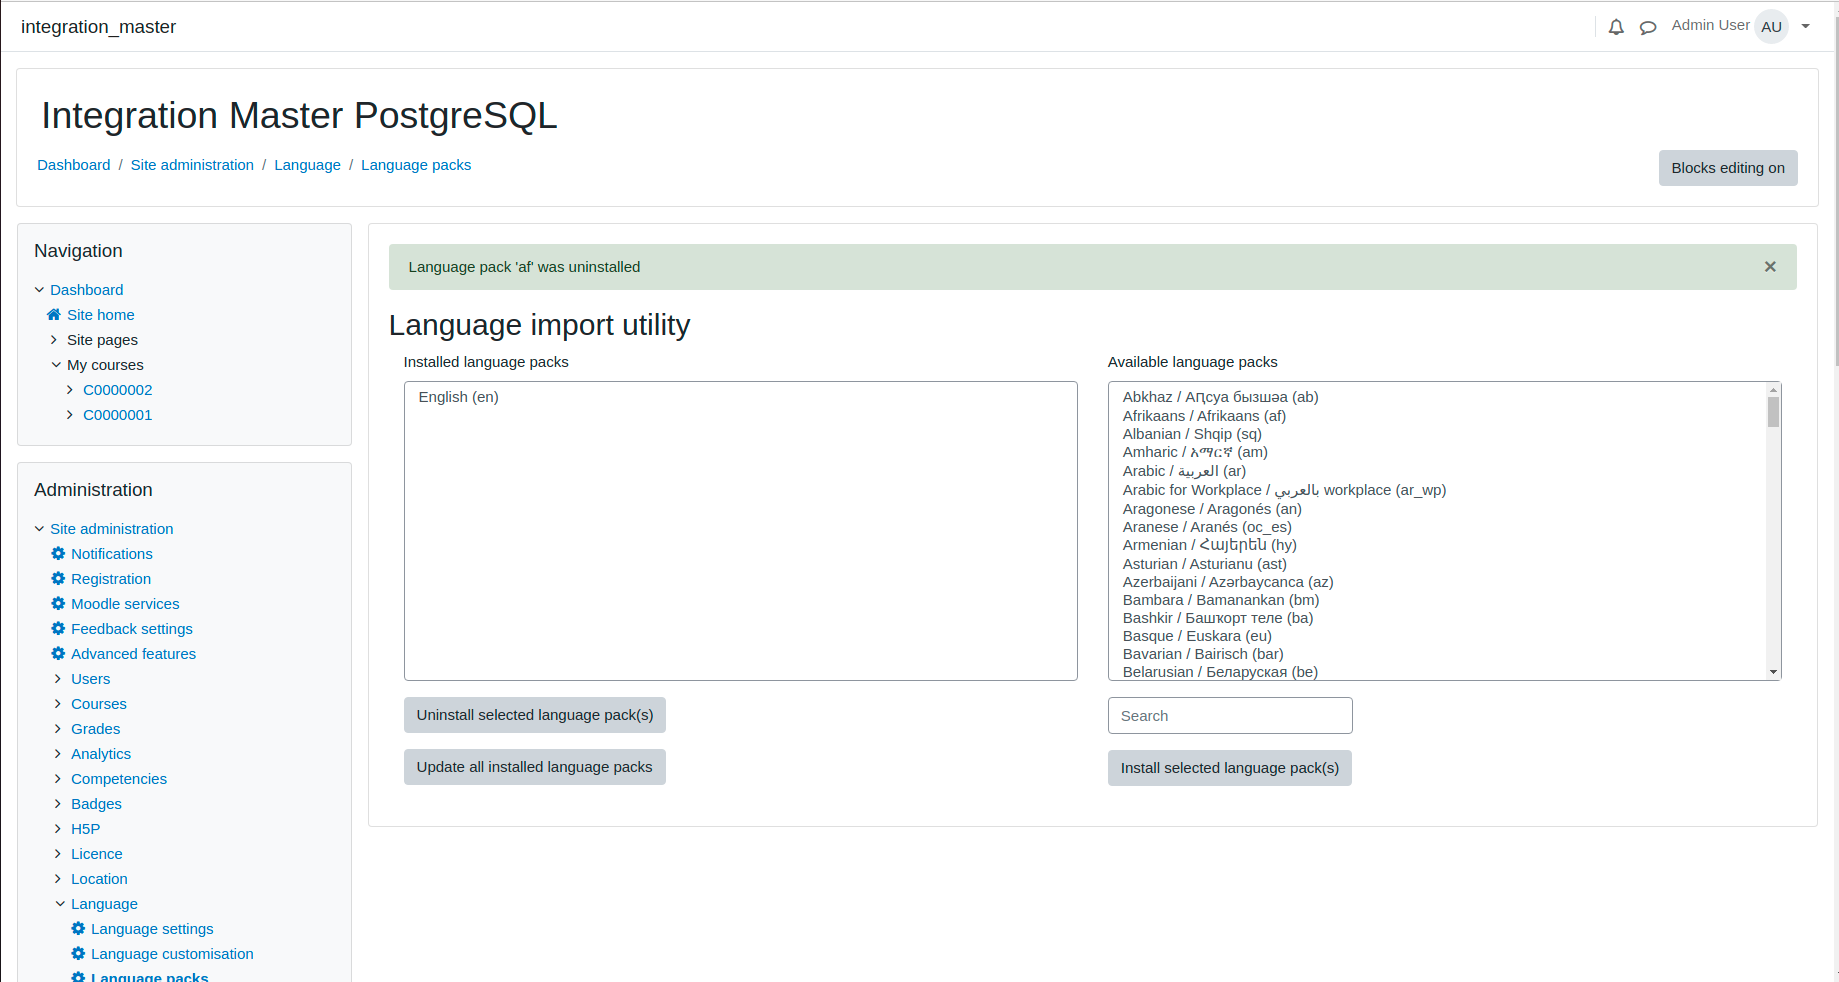Click the Registration gear icon
Image resolution: width=1839 pixels, height=982 pixels.
pyautogui.click(x=58, y=578)
